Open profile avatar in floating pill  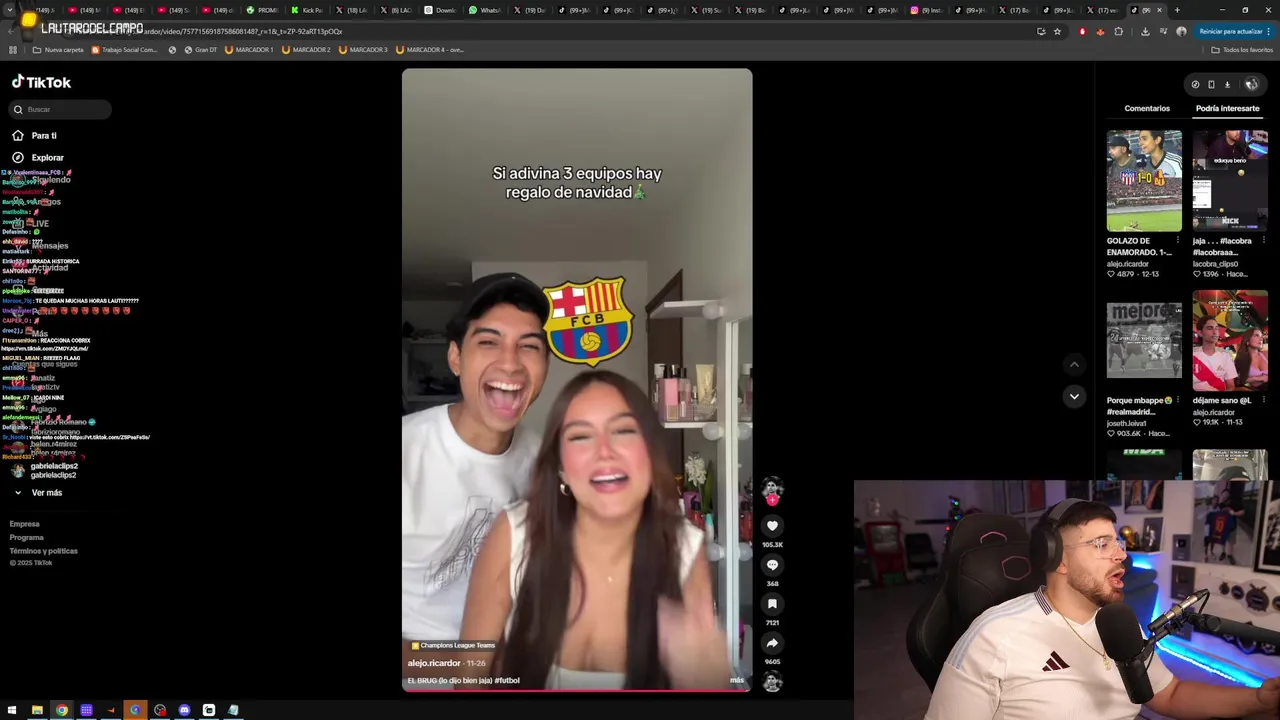(1251, 84)
